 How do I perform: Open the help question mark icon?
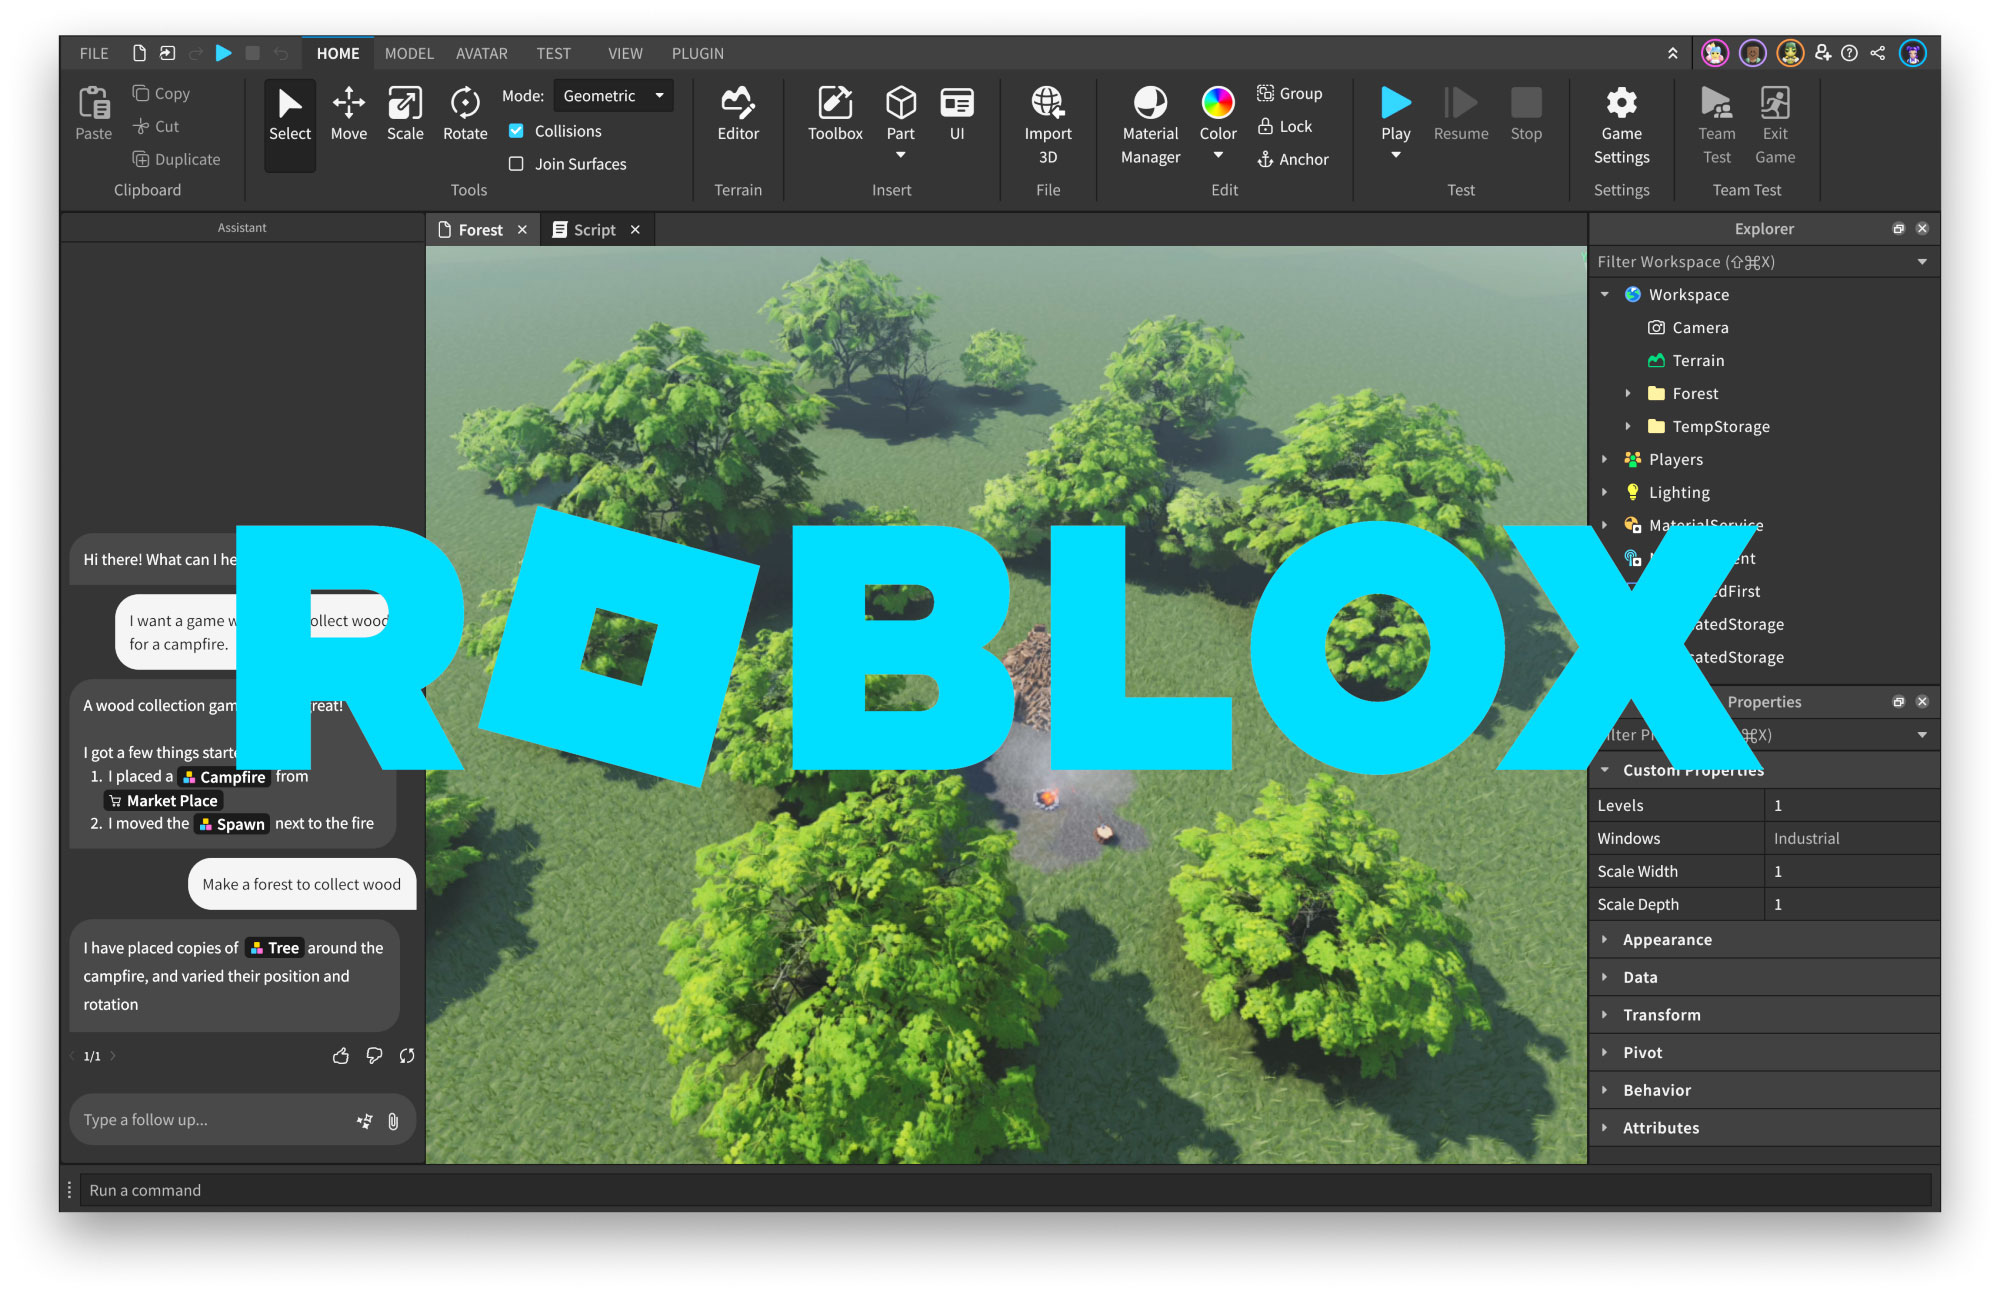[1850, 53]
